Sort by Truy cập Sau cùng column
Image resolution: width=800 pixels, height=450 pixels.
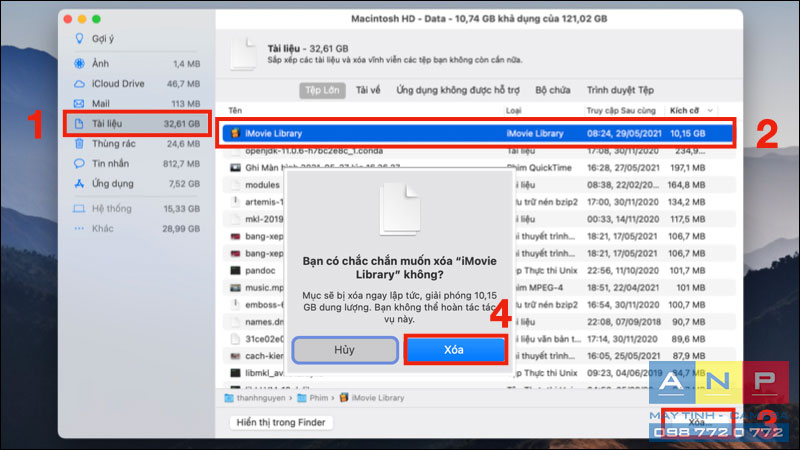(x=620, y=111)
